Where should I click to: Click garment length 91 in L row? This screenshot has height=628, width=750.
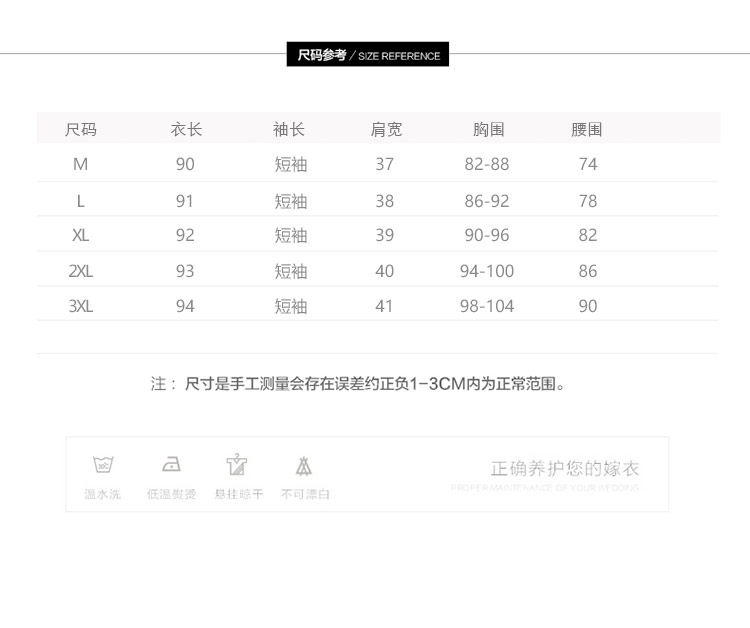(185, 201)
